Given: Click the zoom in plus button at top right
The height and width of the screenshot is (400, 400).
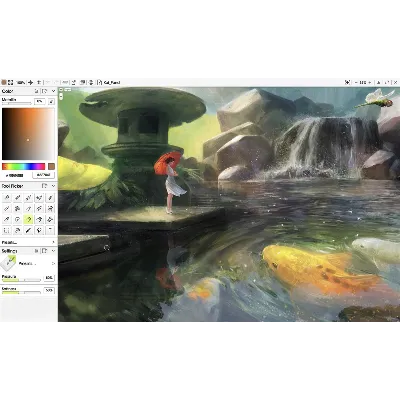Looking at the screenshot, I should coord(369,82).
